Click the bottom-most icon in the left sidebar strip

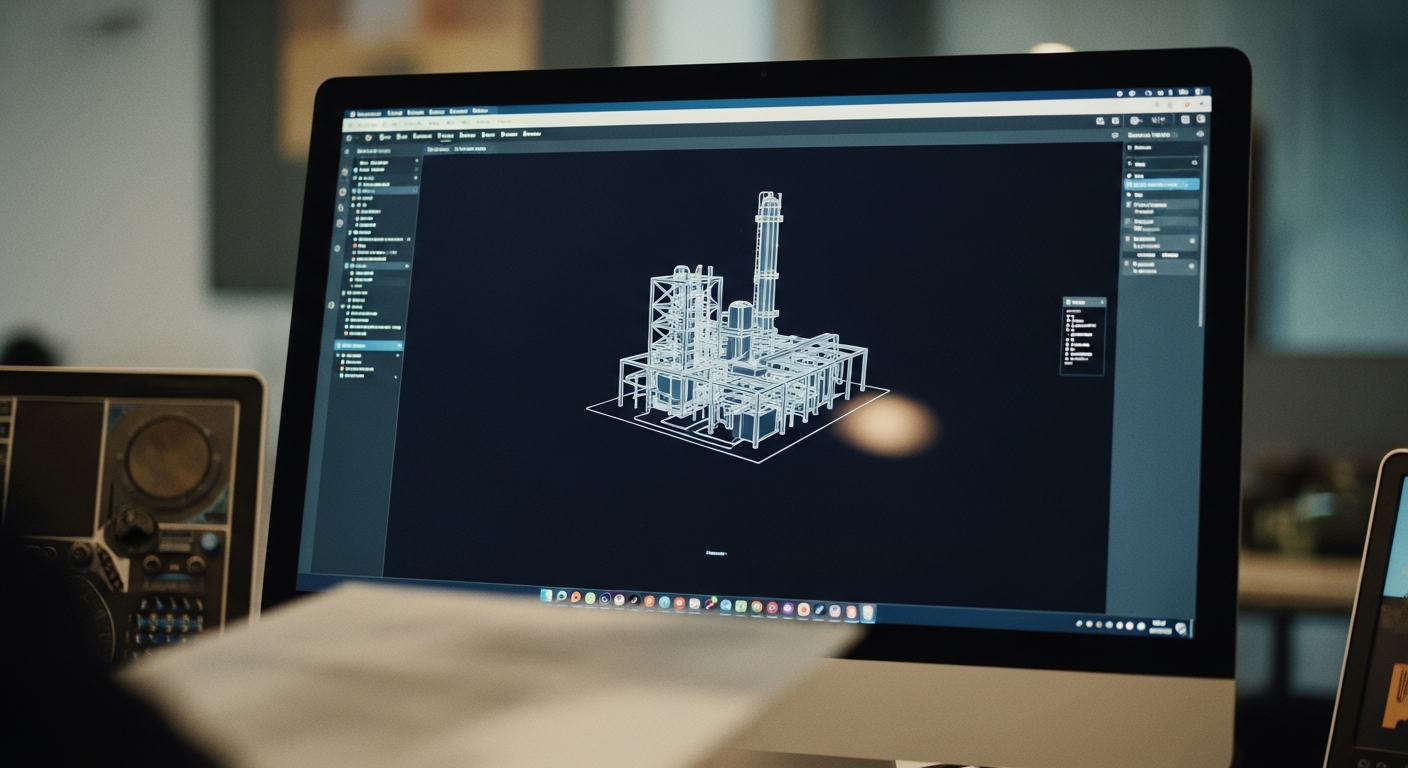tap(332, 305)
